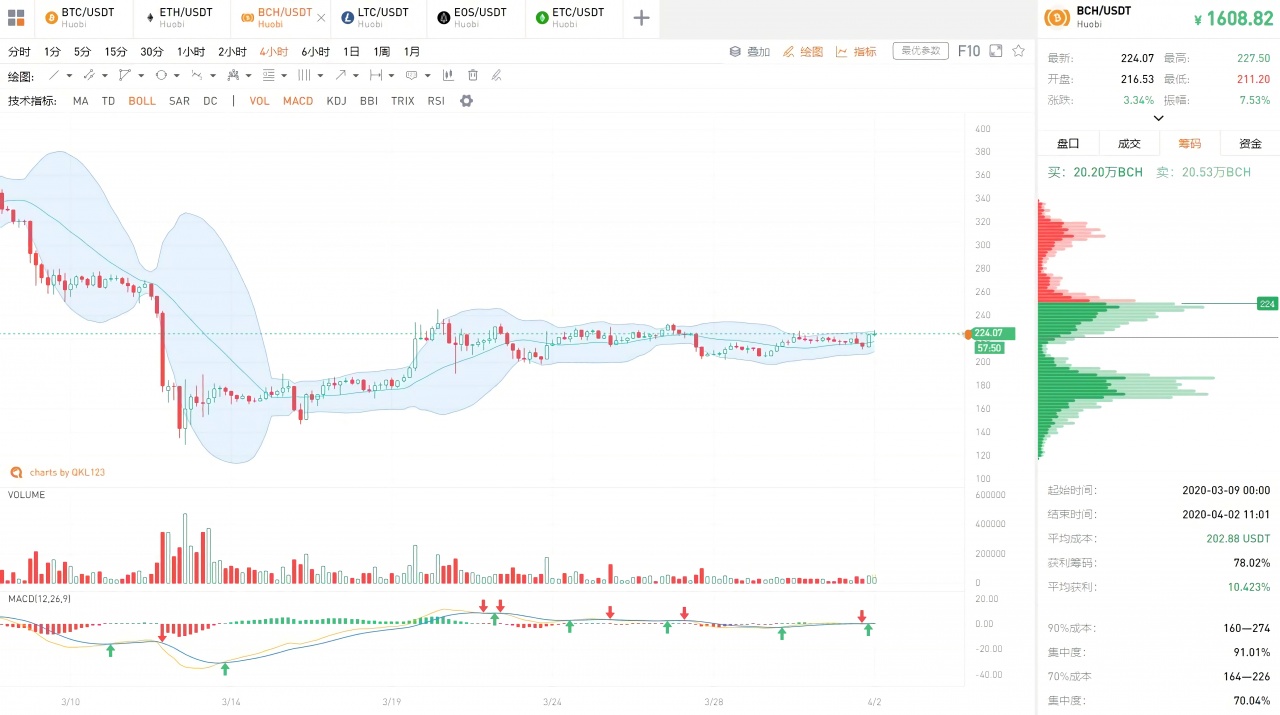Select the 1周 timeframe
This screenshot has width=1280, height=715.
coord(382,51)
